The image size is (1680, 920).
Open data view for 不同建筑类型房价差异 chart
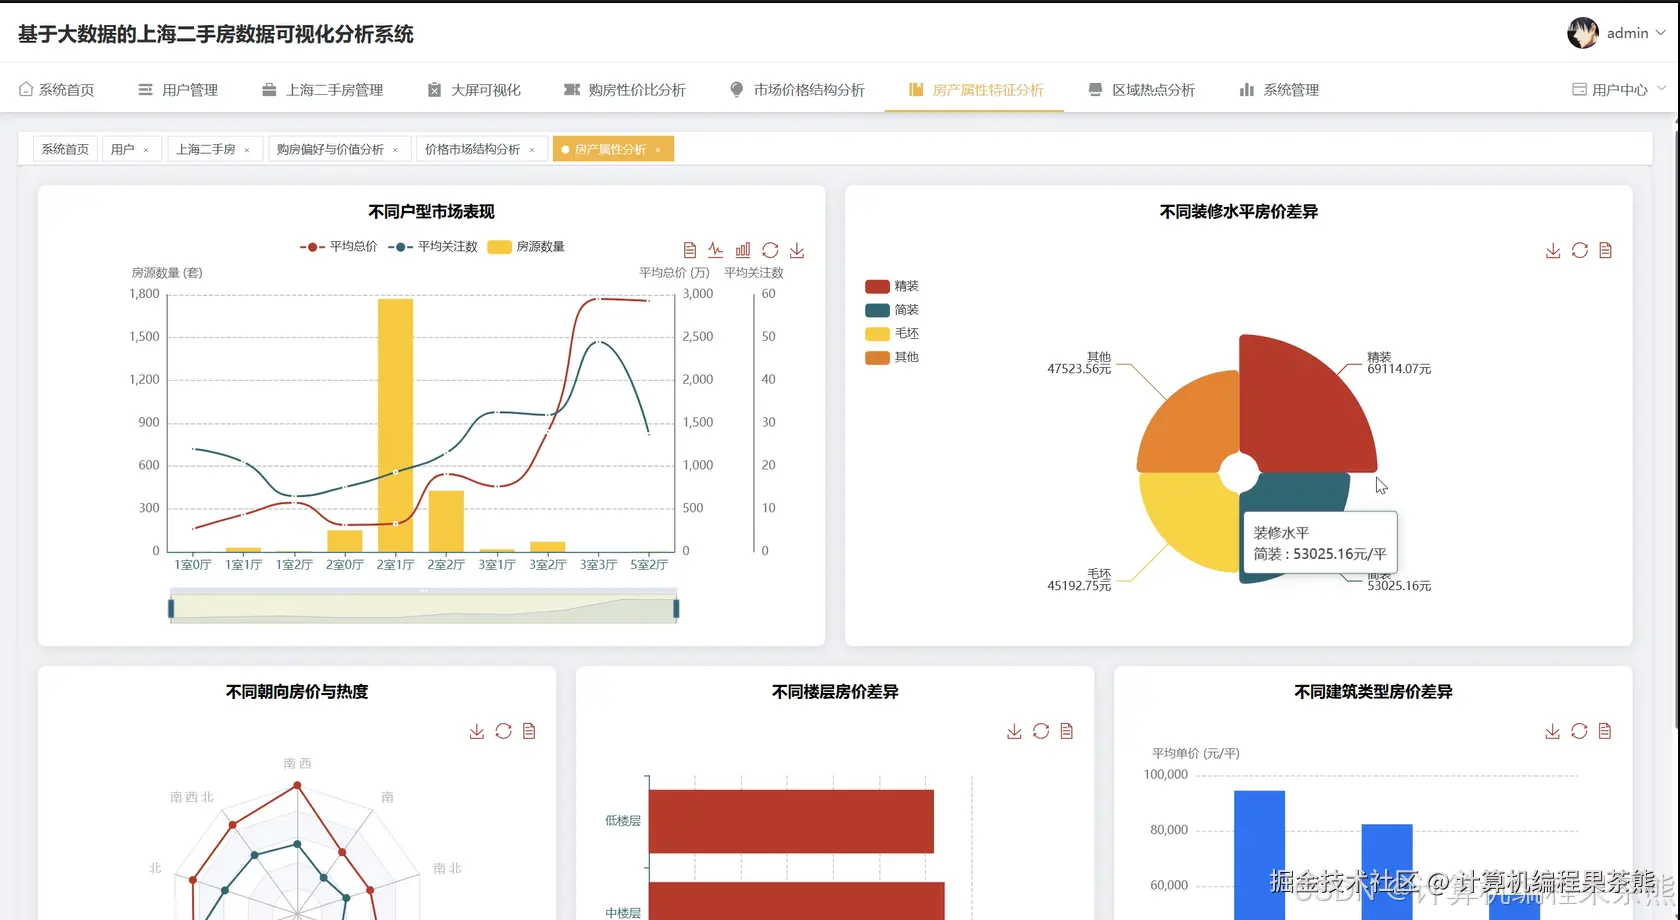pos(1606,731)
